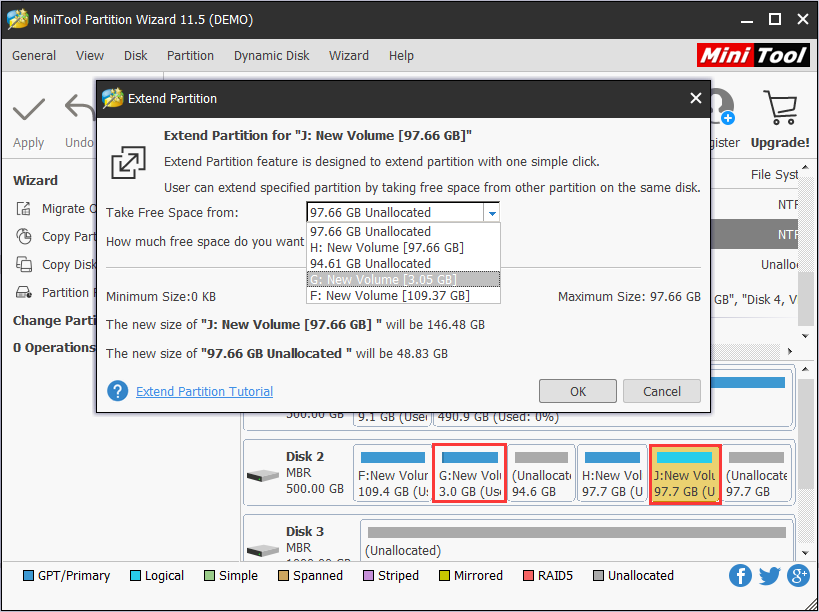819x612 pixels.
Task: Open the Google Plus share icon
Action: (x=798, y=575)
